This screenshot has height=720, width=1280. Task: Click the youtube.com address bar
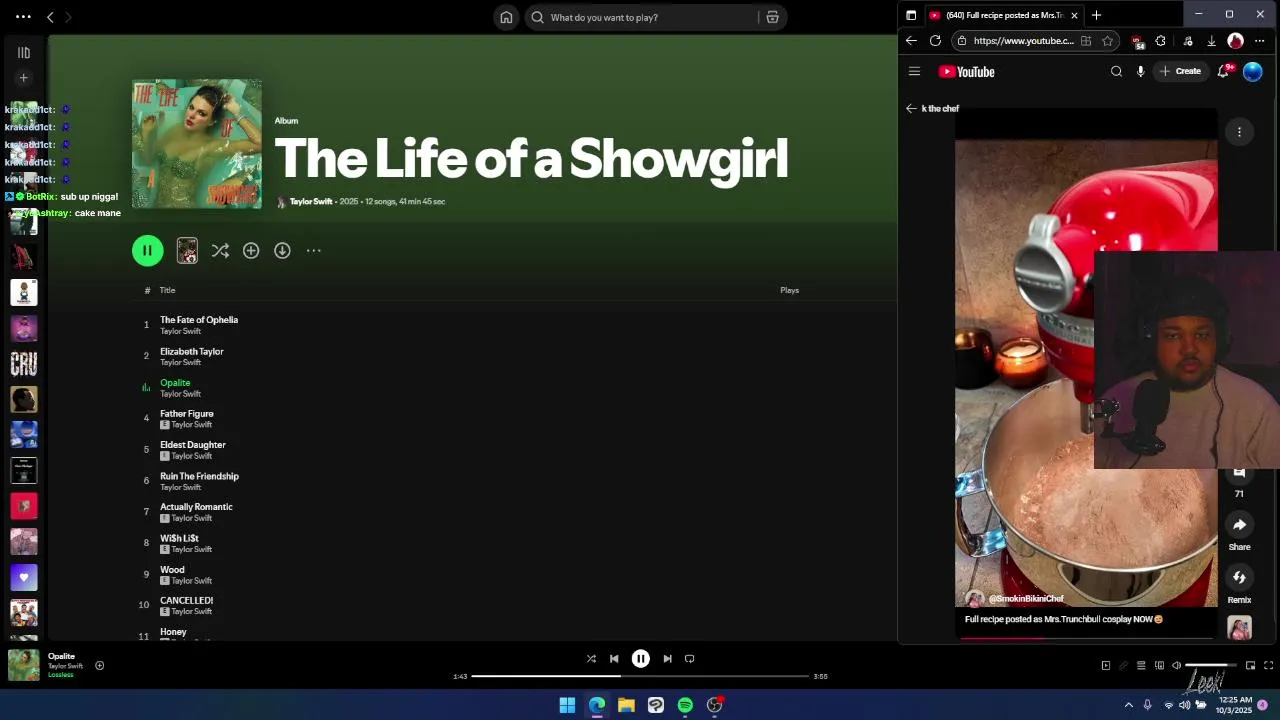coord(1023,41)
